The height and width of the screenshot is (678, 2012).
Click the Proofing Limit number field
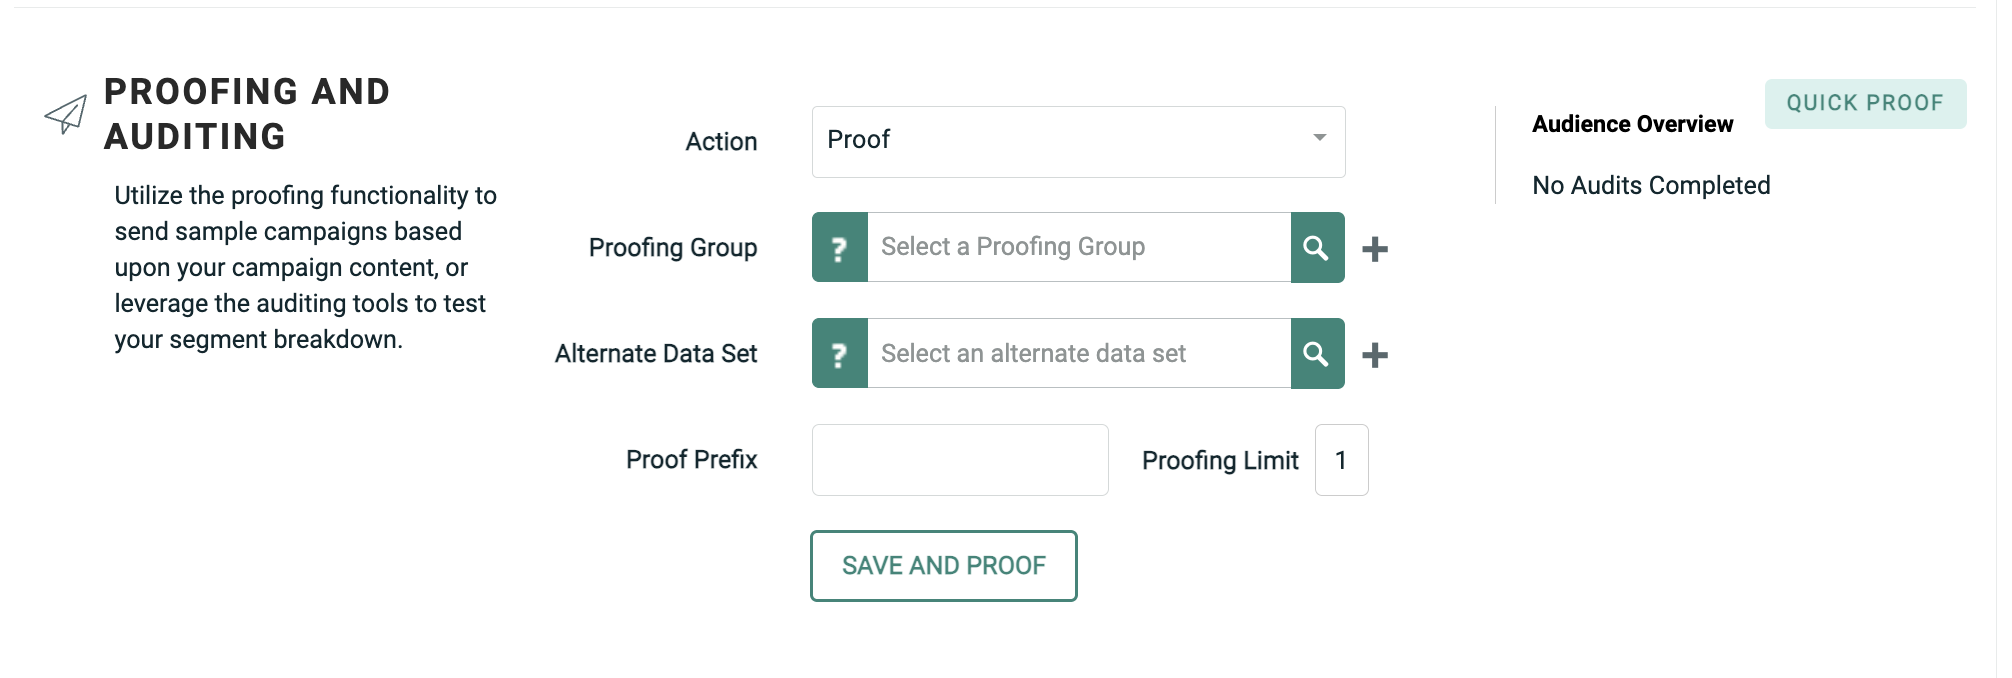click(1341, 460)
